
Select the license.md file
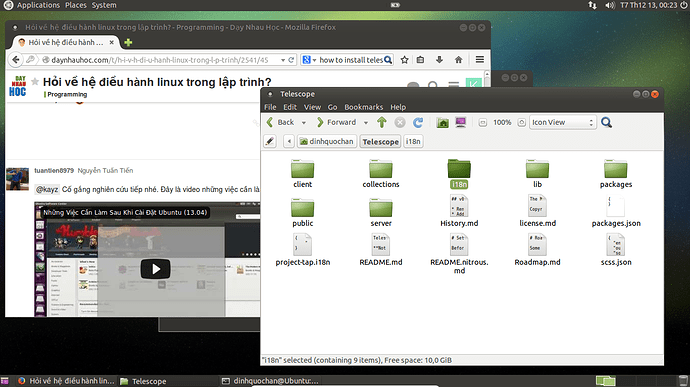pos(537,211)
